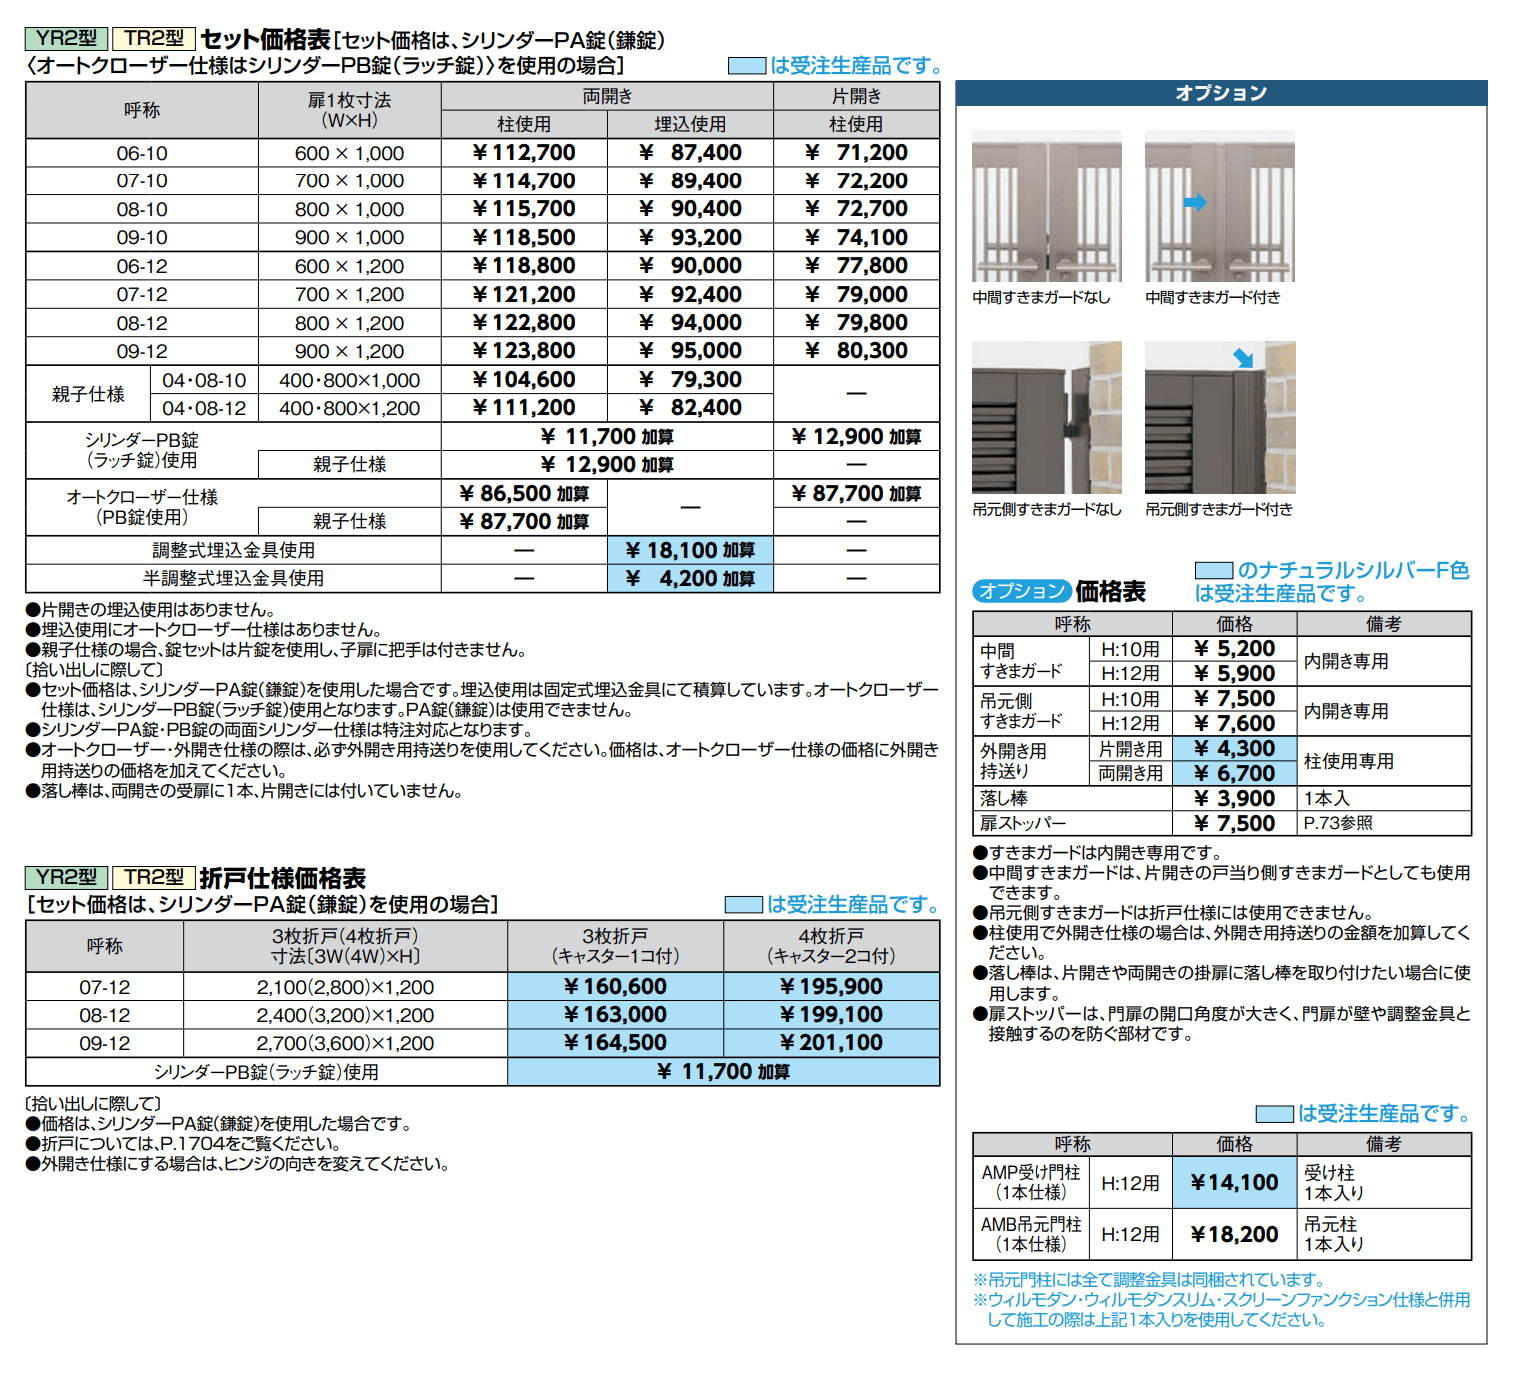The height and width of the screenshot is (1376, 1514).
Task: Expand the 片開き column header
Action: coord(856,95)
